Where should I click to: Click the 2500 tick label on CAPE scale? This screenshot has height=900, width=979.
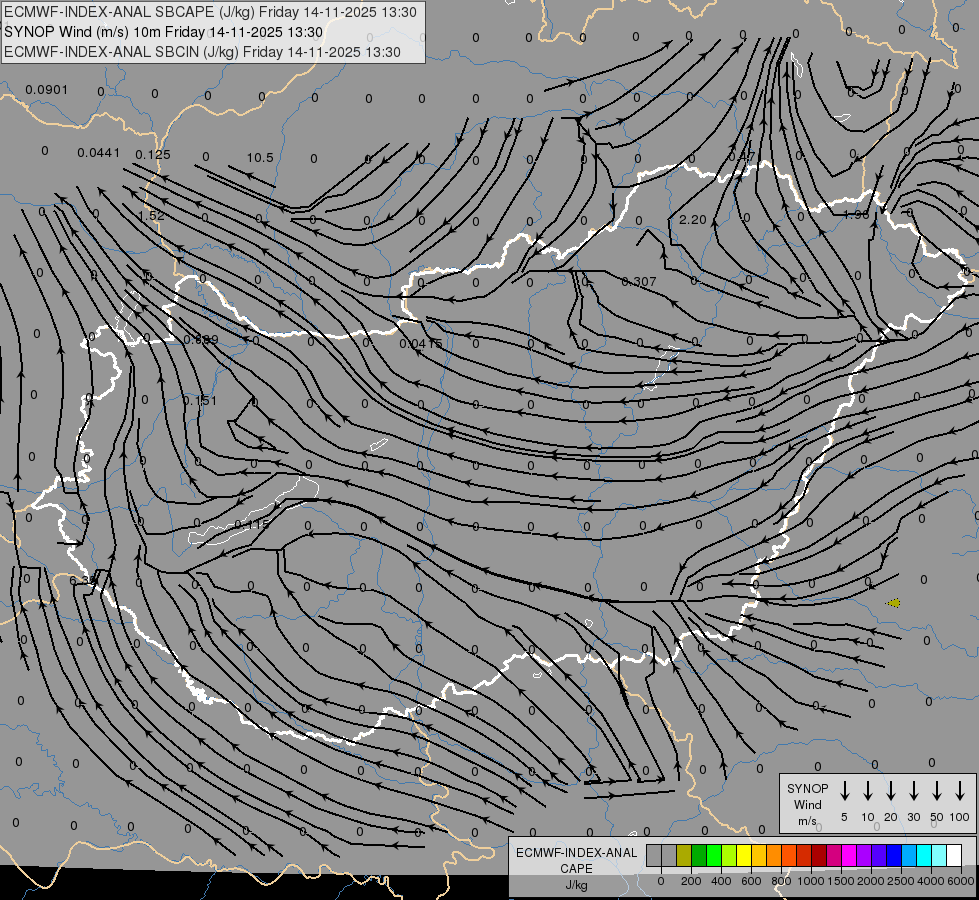tap(901, 881)
